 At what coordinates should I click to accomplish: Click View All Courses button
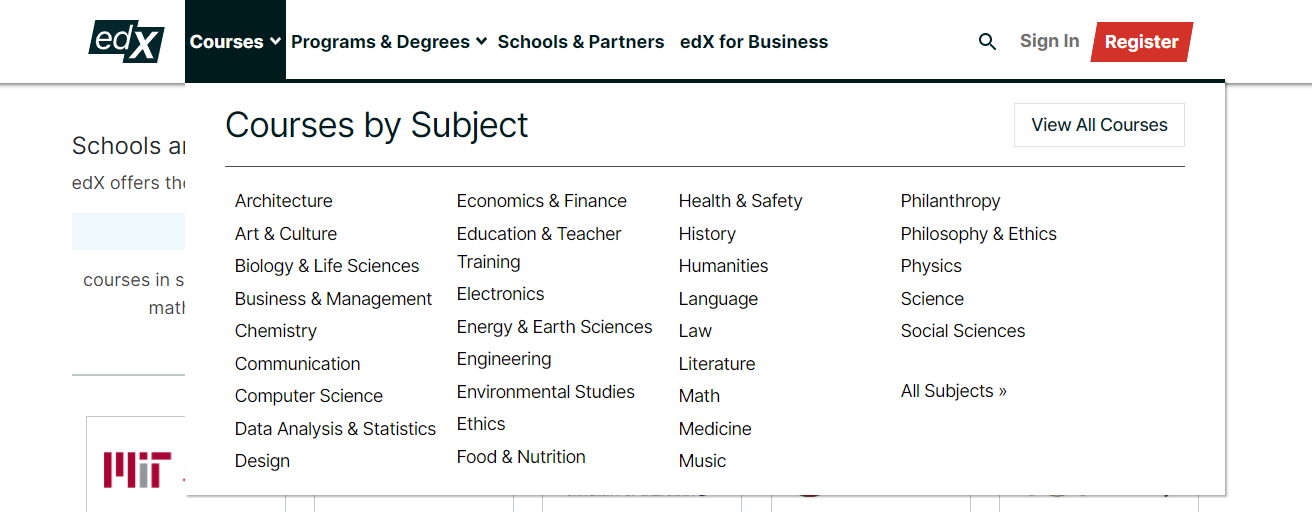[1099, 125]
